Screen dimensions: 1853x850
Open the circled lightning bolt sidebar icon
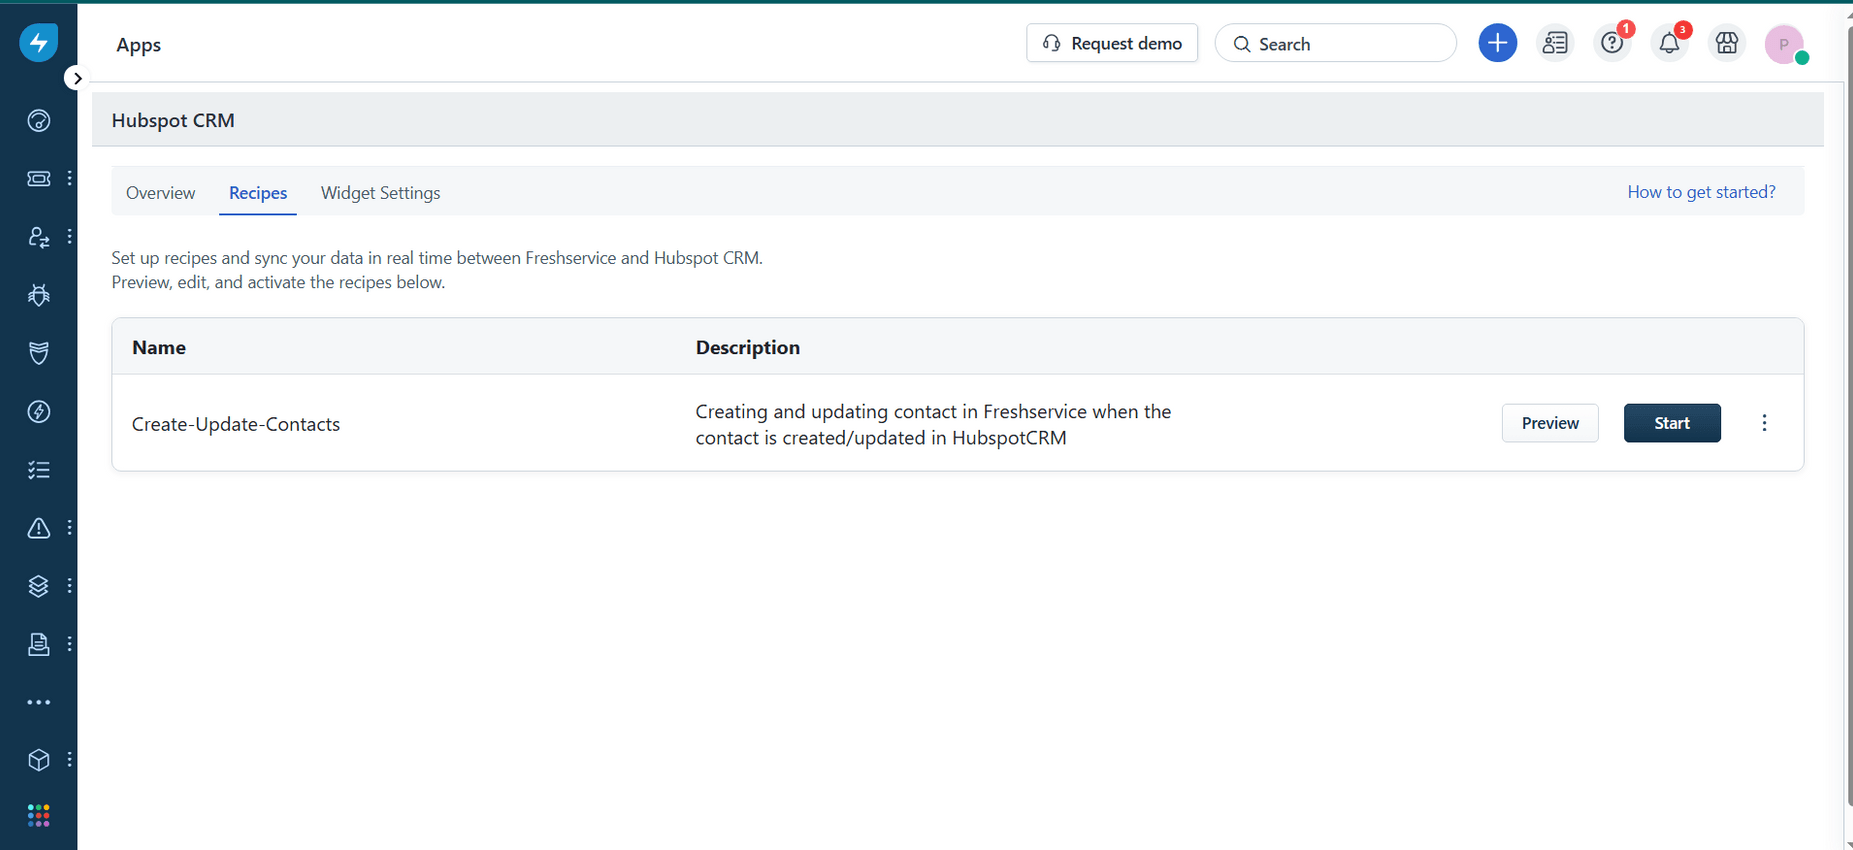click(39, 411)
